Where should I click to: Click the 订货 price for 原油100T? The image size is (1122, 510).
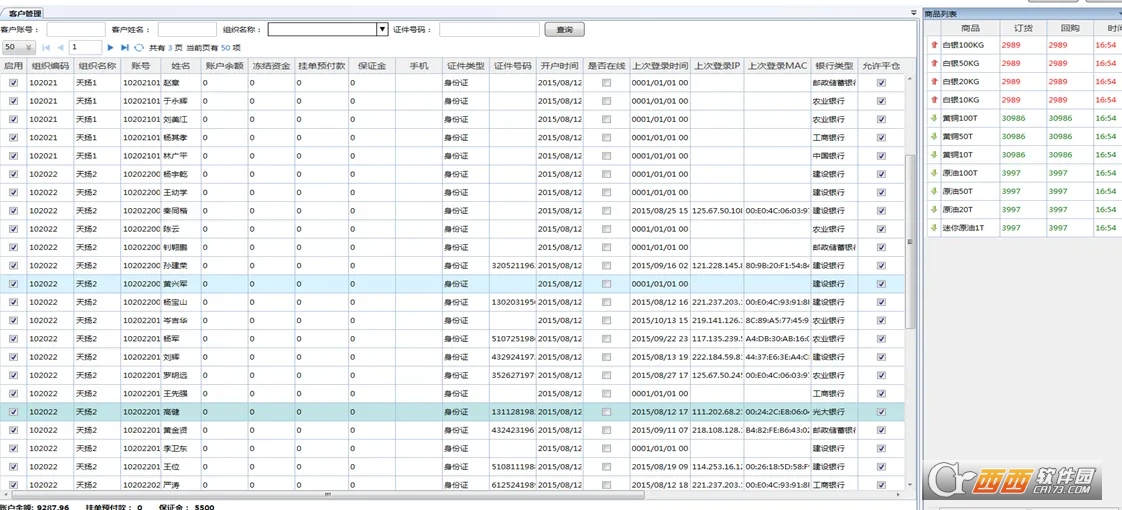[x=1011, y=173]
